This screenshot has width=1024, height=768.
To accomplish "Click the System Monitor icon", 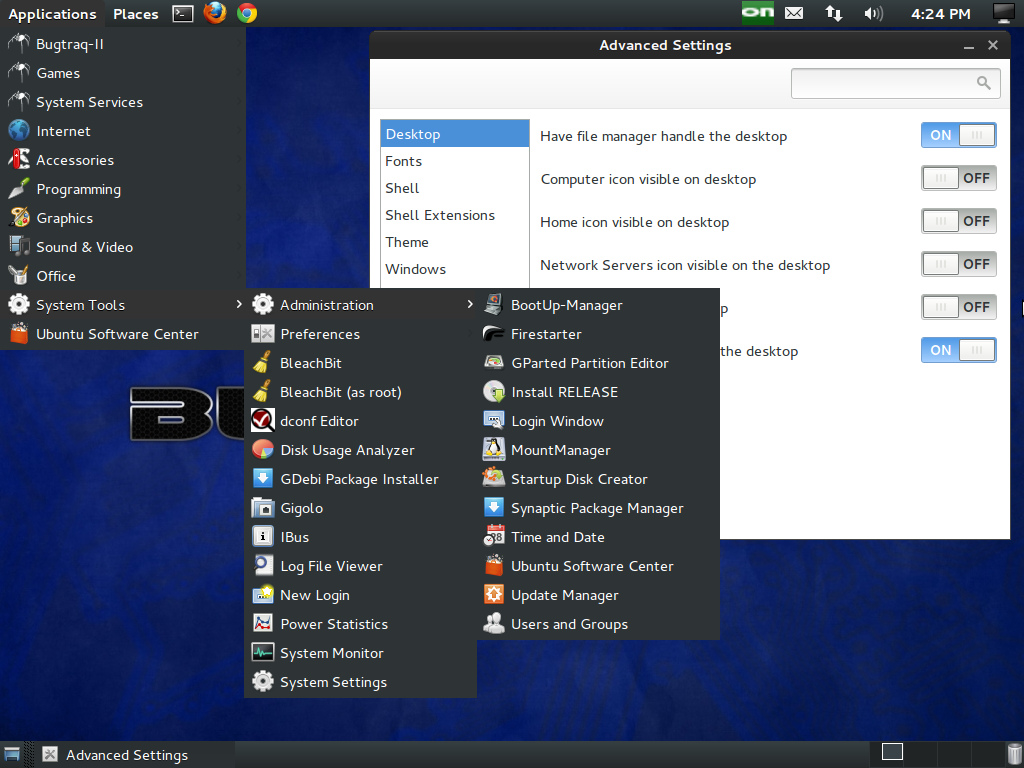I will 263,652.
